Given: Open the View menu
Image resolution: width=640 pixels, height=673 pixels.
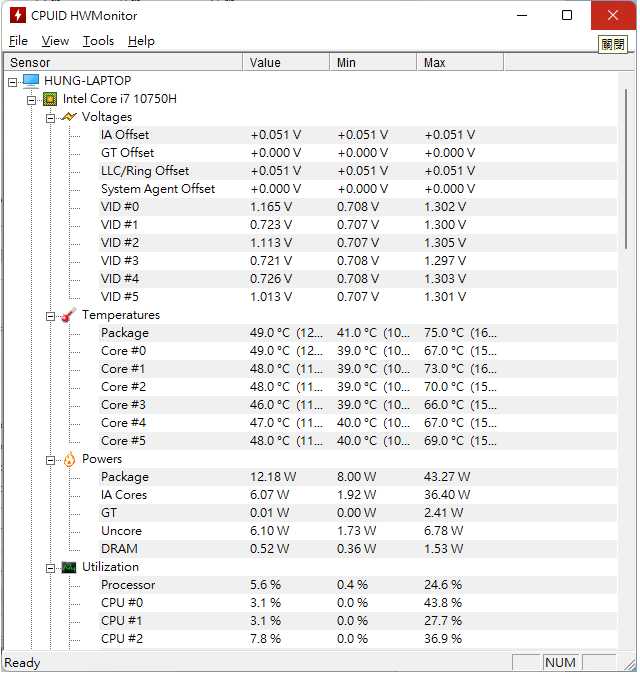Looking at the screenshot, I should coord(55,41).
